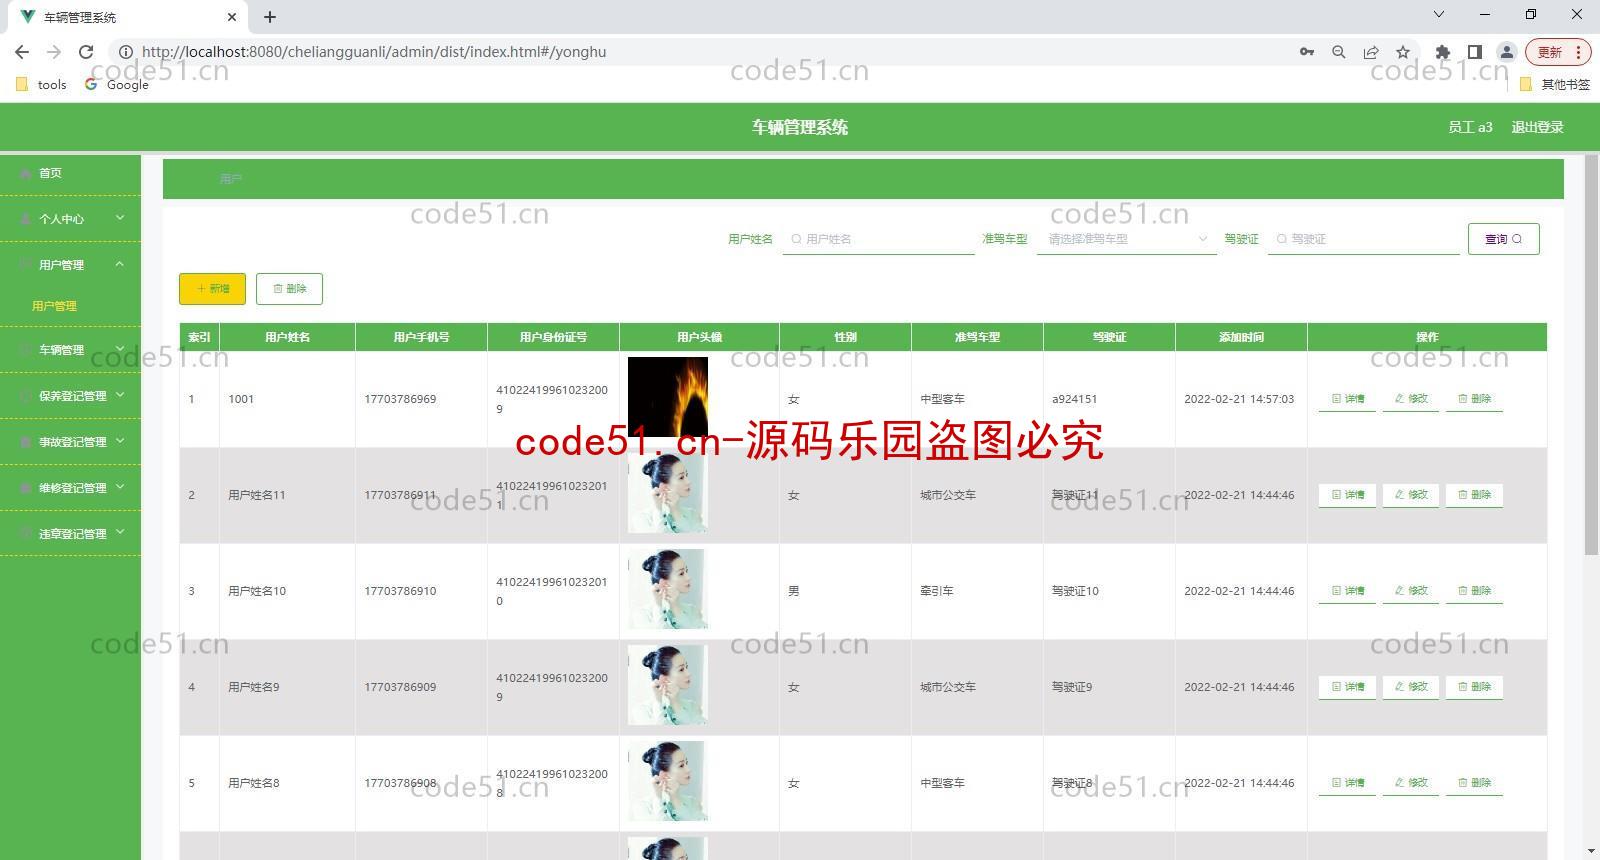
Task: Click the 删除 batch delete button above table
Action: [x=289, y=288]
